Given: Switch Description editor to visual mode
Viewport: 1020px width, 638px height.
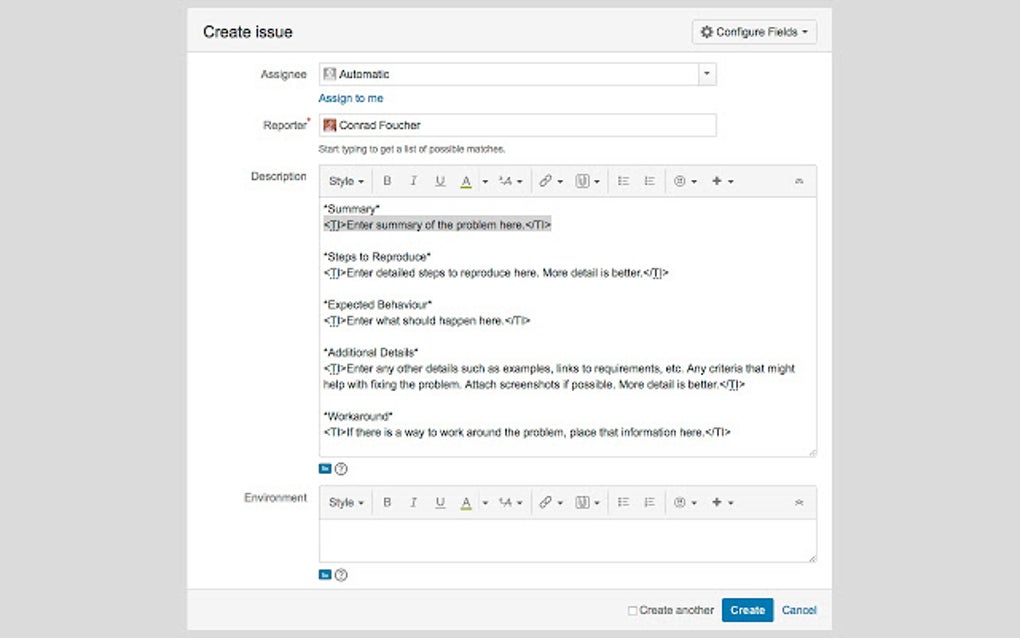Looking at the screenshot, I should [x=325, y=468].
